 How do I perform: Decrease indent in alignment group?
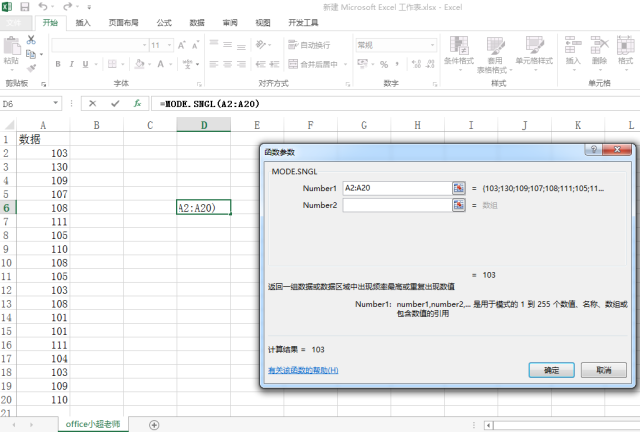(x=260, y=64)
